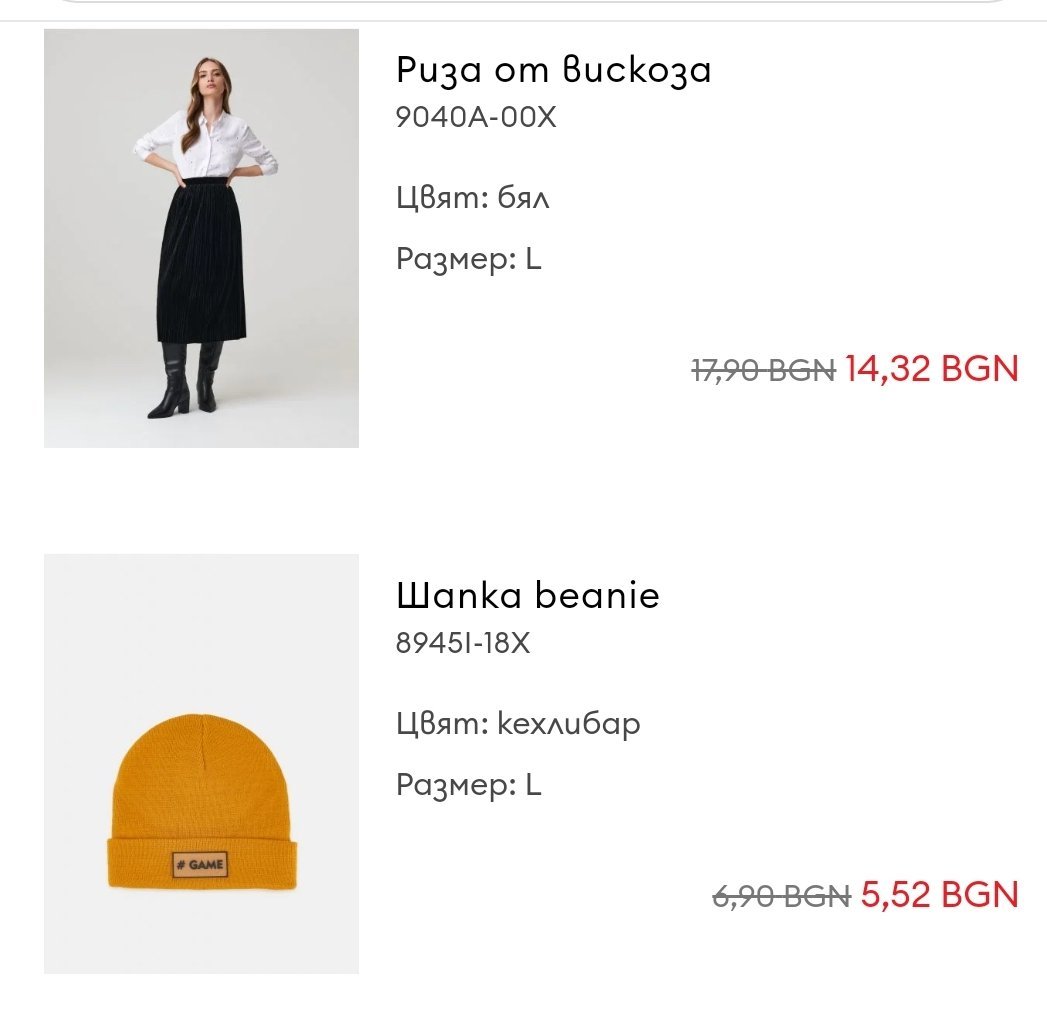Screen dimensions: 1047x1023
Task: Click the black boots in the shirt photo
Action: click(x=185, y=380)
